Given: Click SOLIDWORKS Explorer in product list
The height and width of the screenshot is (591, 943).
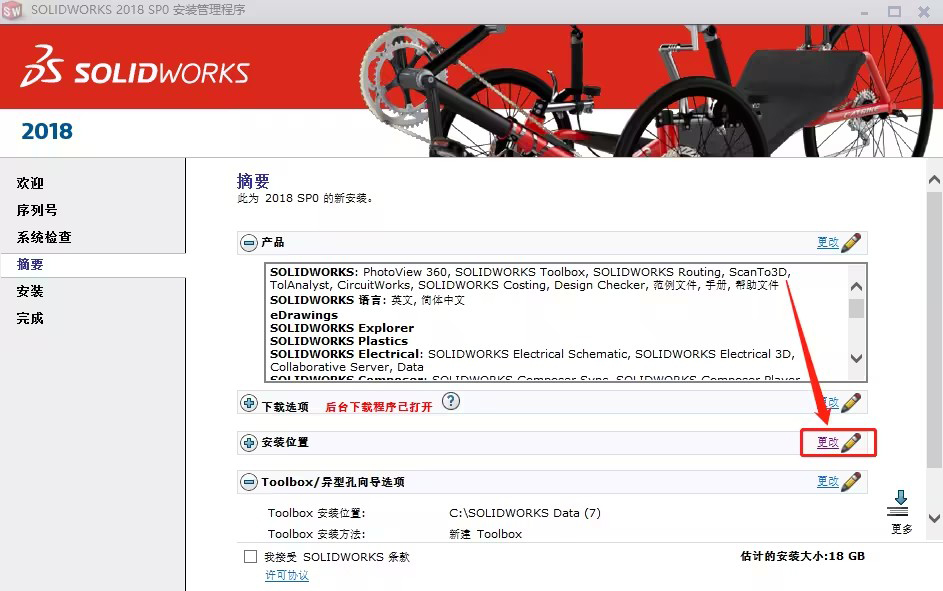Looking at the screenshot, I should 342,328.
